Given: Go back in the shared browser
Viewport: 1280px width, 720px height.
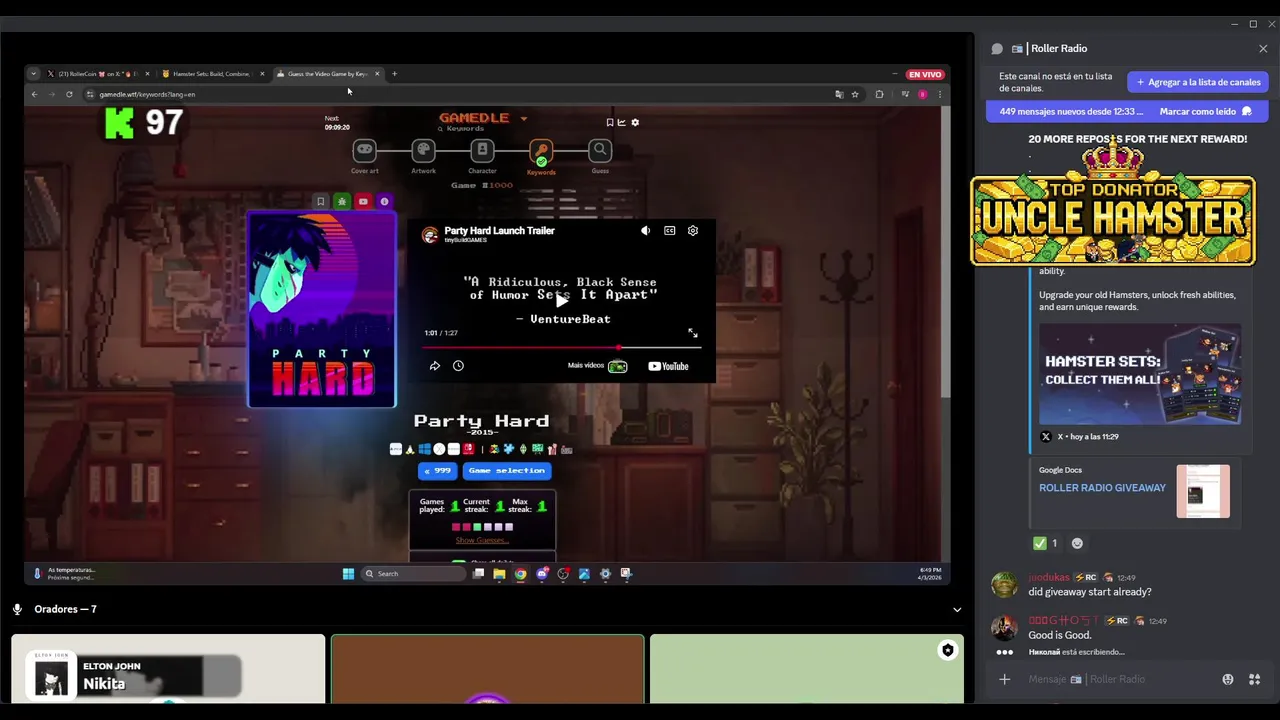Looking at the screenshot, I should [34, 94].
